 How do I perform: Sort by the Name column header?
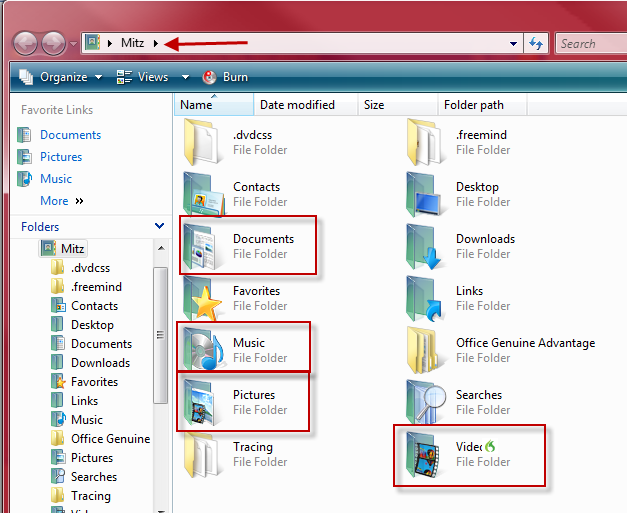[214, 105]
